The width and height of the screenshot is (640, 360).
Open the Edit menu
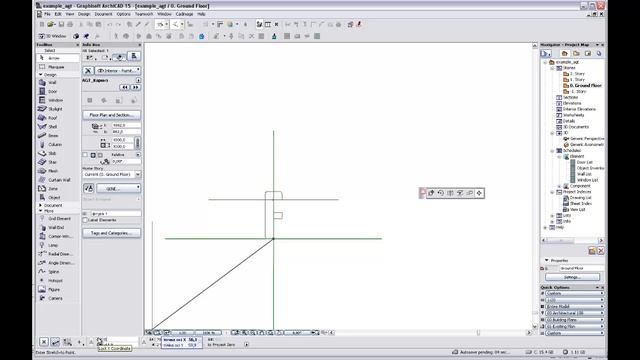pos(58,14)
